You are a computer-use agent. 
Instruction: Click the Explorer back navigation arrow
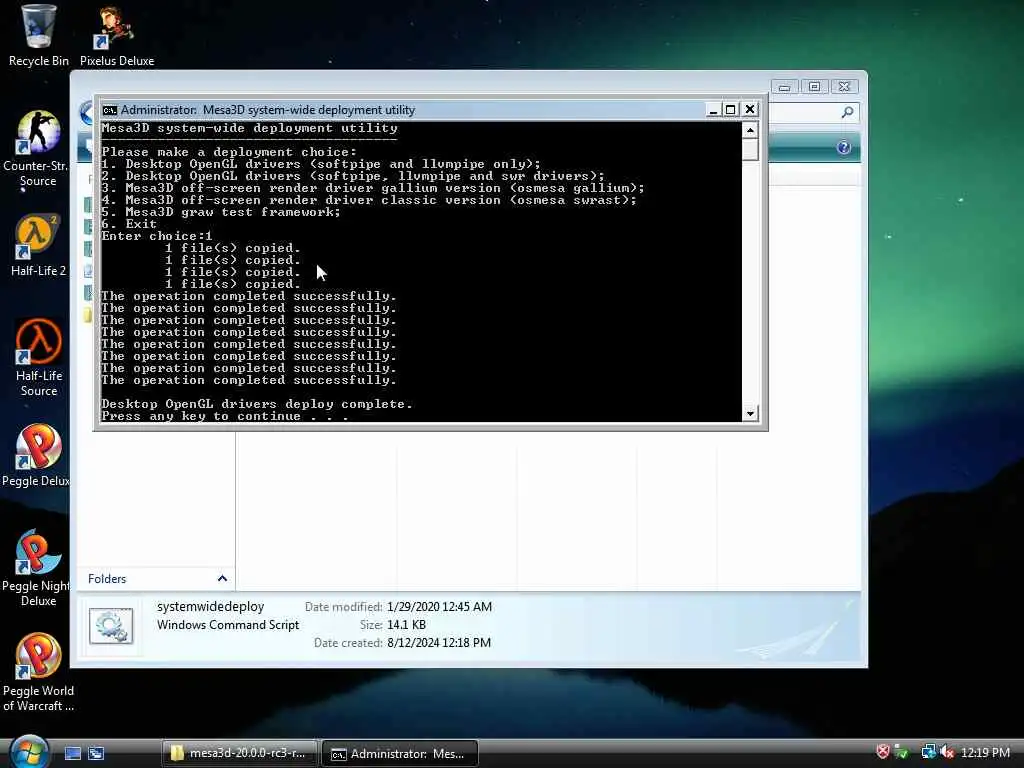click(x=88, y=112)
